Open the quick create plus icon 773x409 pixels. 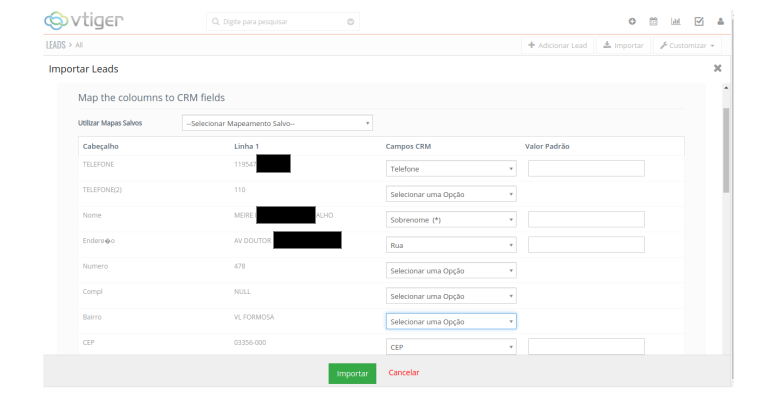tap(632, 21)
